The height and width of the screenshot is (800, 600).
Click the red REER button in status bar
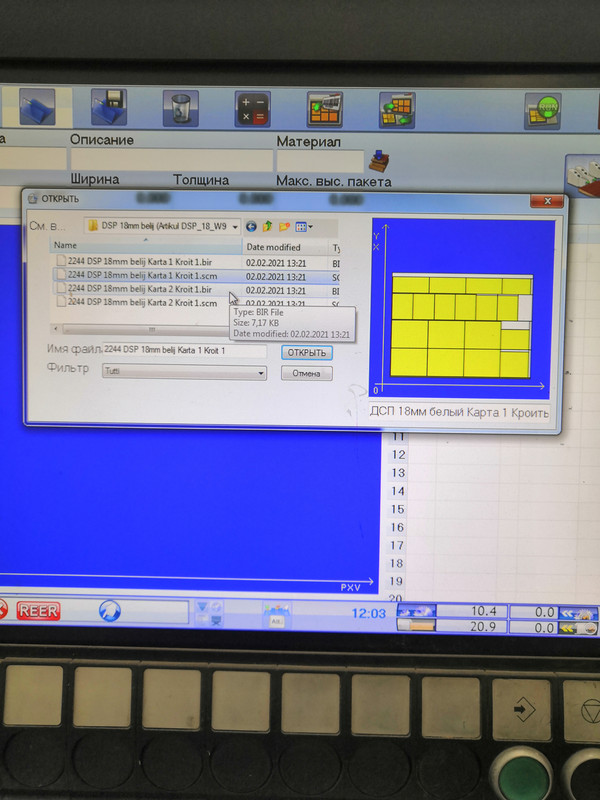pyautogui.click(x=38, y=611)
